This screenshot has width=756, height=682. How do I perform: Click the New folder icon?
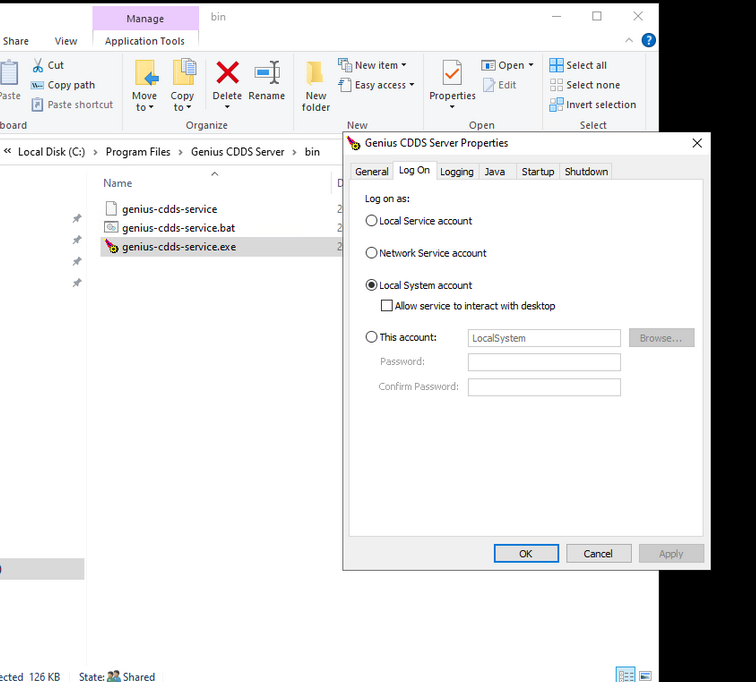coord(315,73)
